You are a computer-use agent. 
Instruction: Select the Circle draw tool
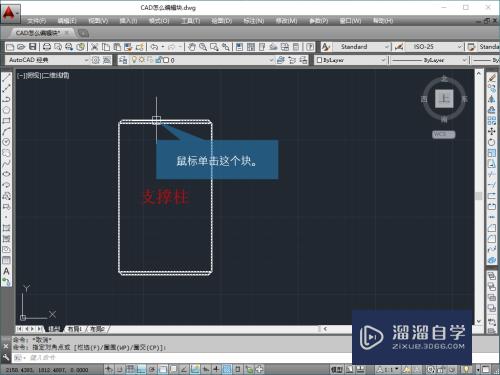click(x=6, y=142)
